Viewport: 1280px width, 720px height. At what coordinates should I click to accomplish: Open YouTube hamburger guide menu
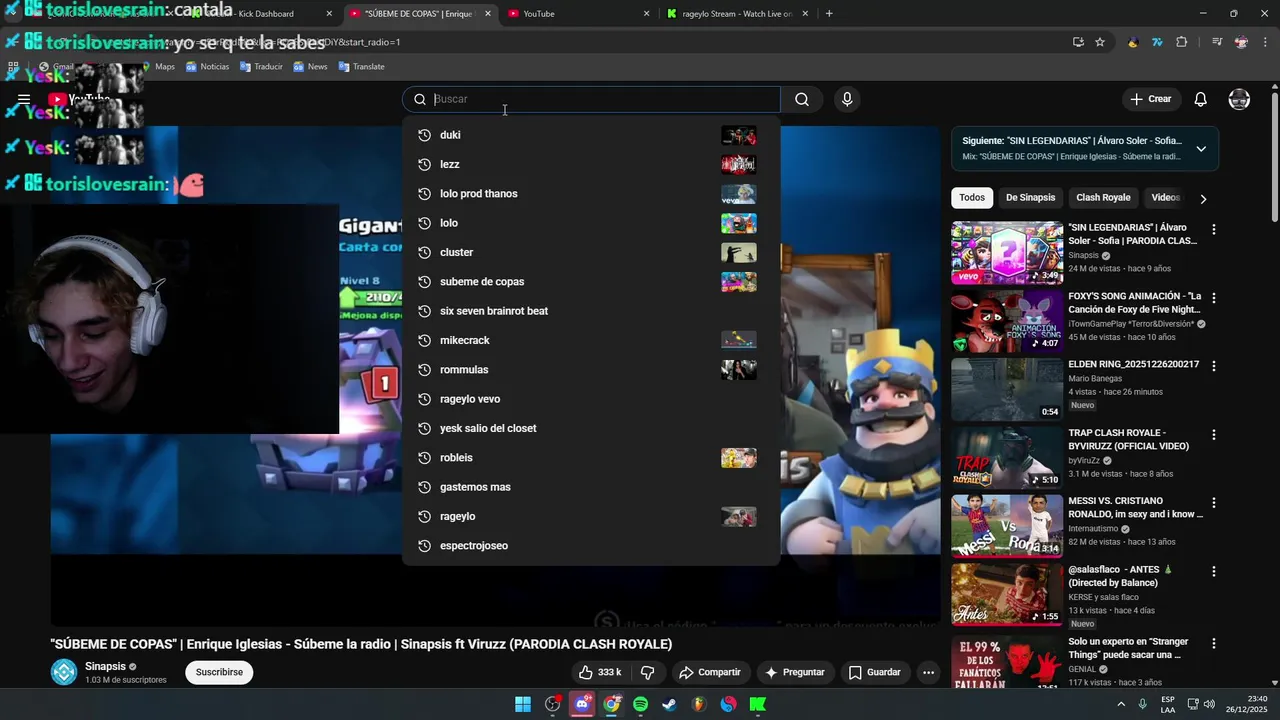(x=24, y=99)
